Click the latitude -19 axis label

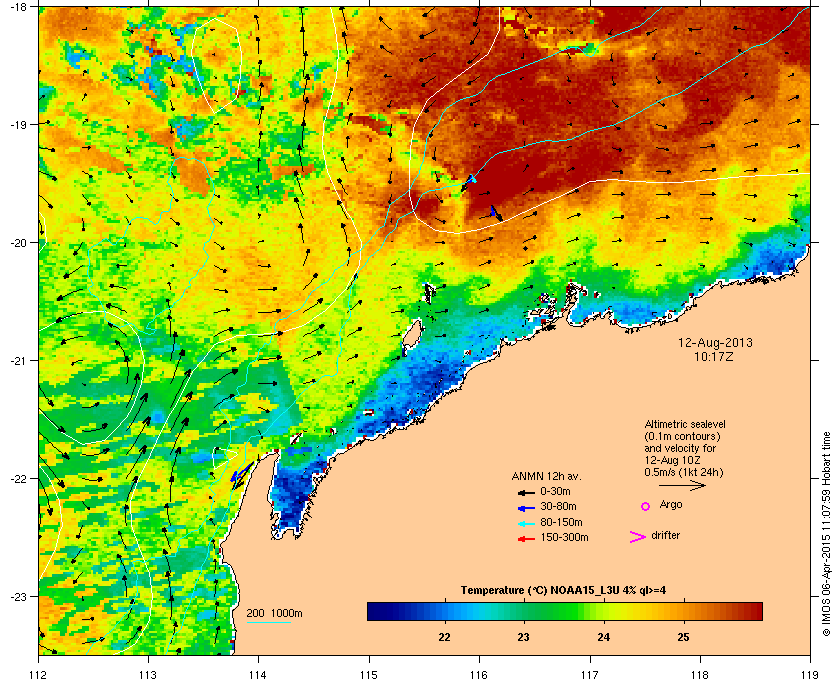point(17,124)
